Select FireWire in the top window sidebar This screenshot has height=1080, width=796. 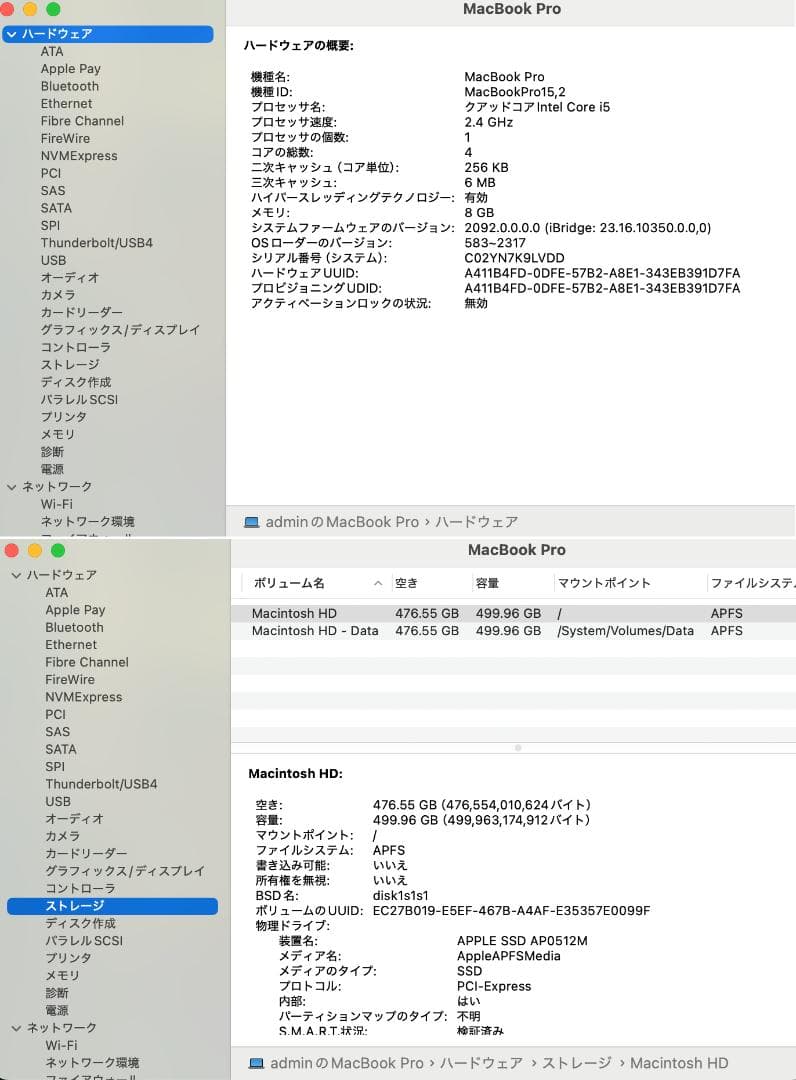65,138
